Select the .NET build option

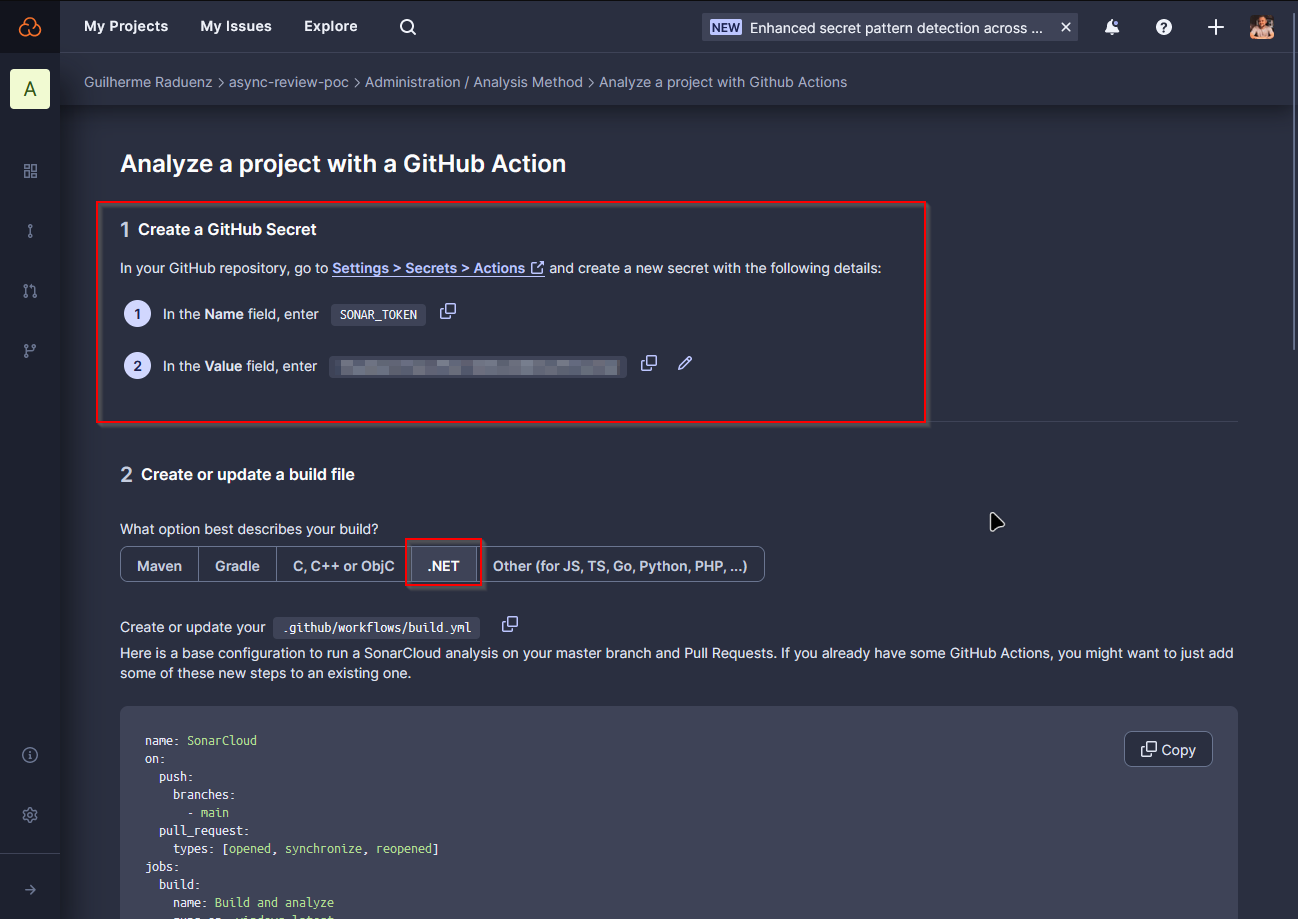(444, 565)
